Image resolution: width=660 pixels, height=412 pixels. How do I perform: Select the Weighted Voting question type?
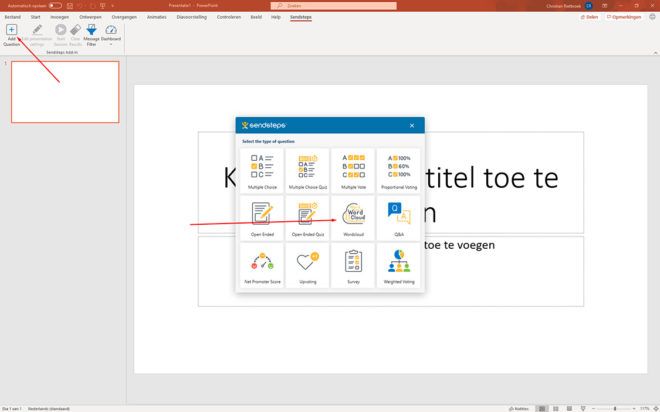pyautogui.click(x=399, y=266)
